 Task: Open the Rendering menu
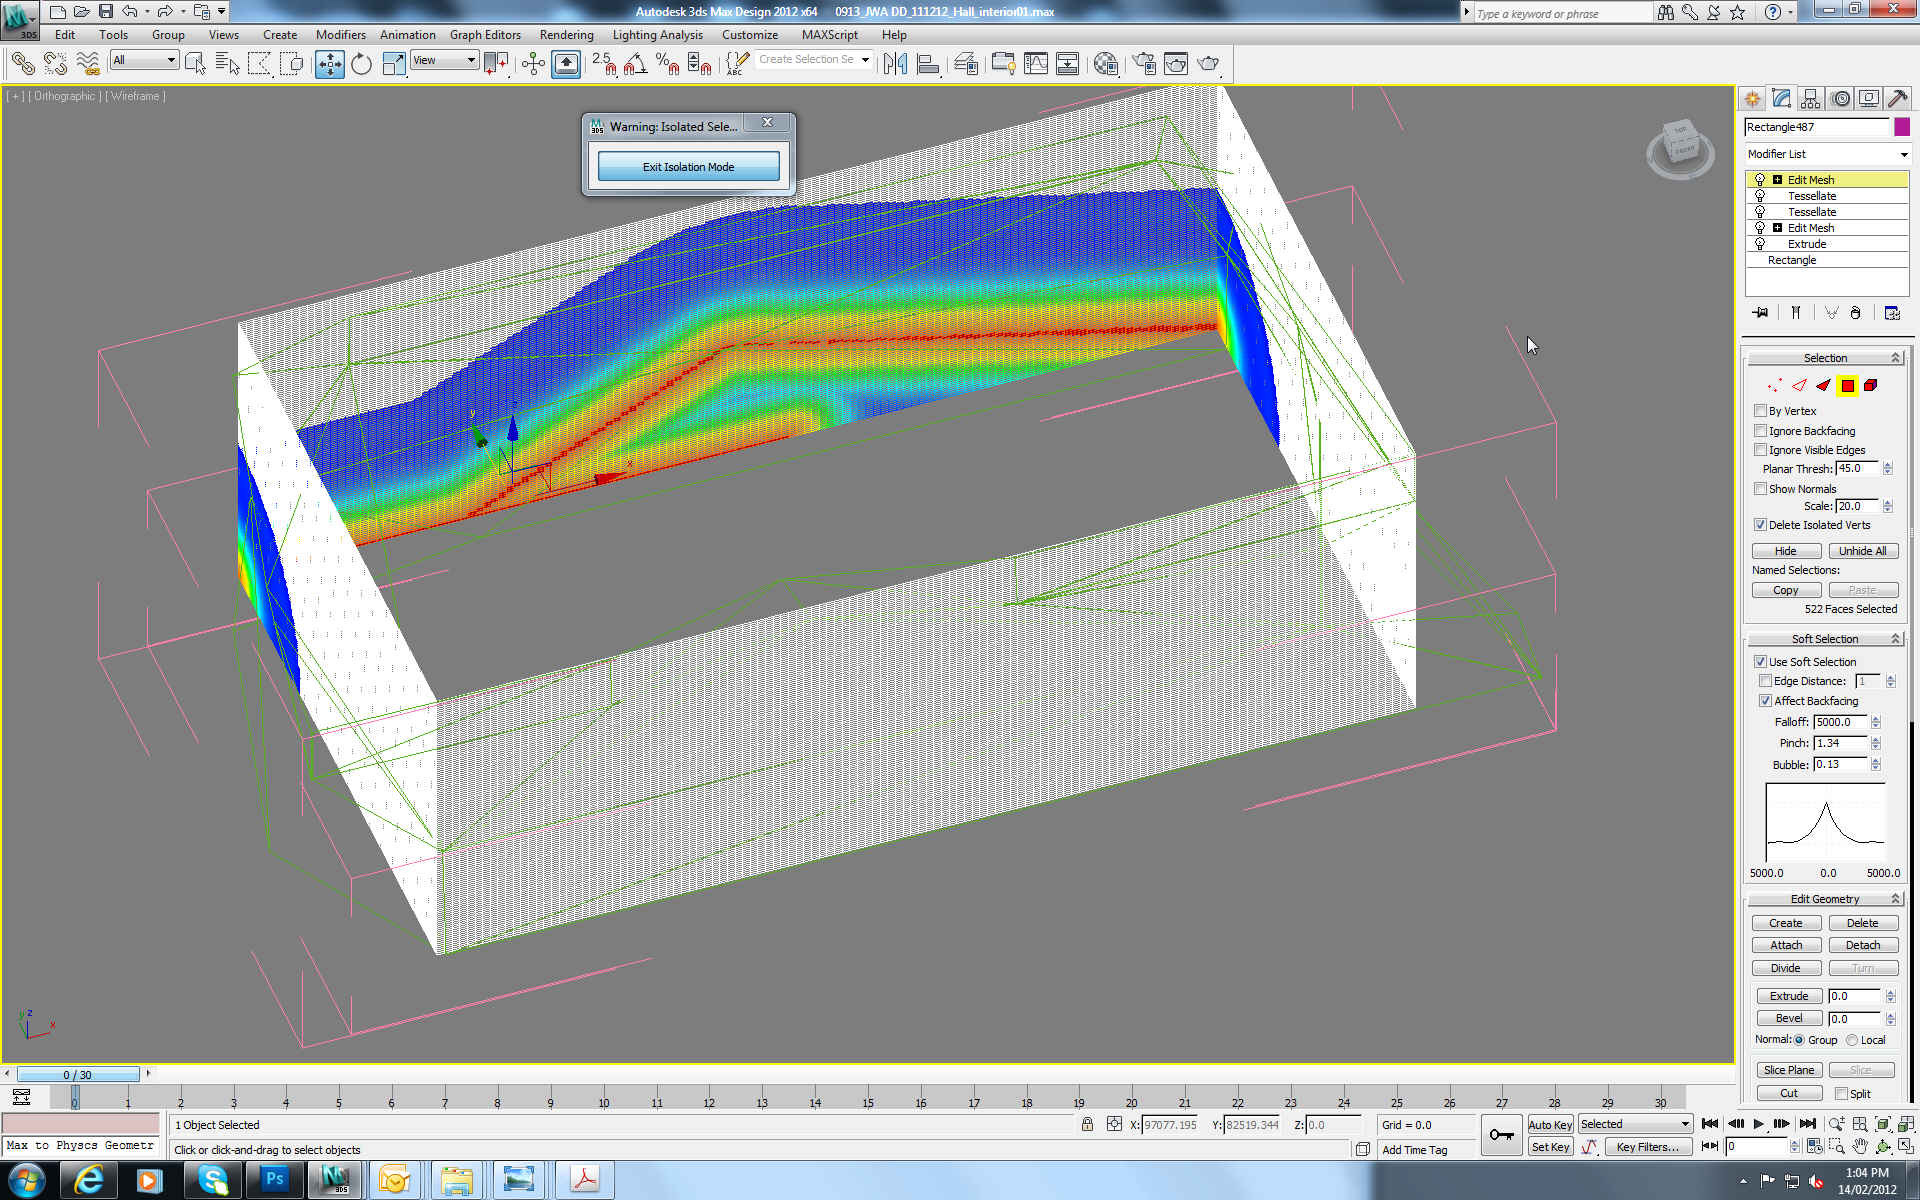566,35
